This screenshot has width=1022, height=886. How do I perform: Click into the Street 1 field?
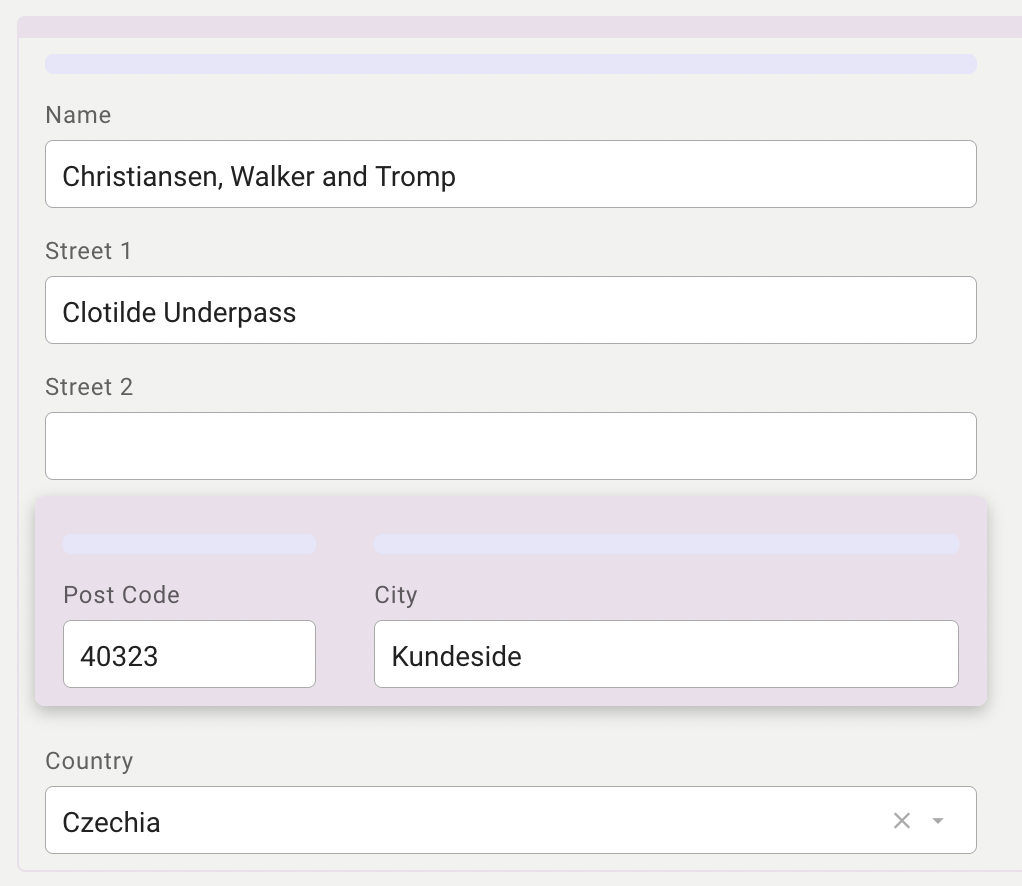tap(510, 311)
